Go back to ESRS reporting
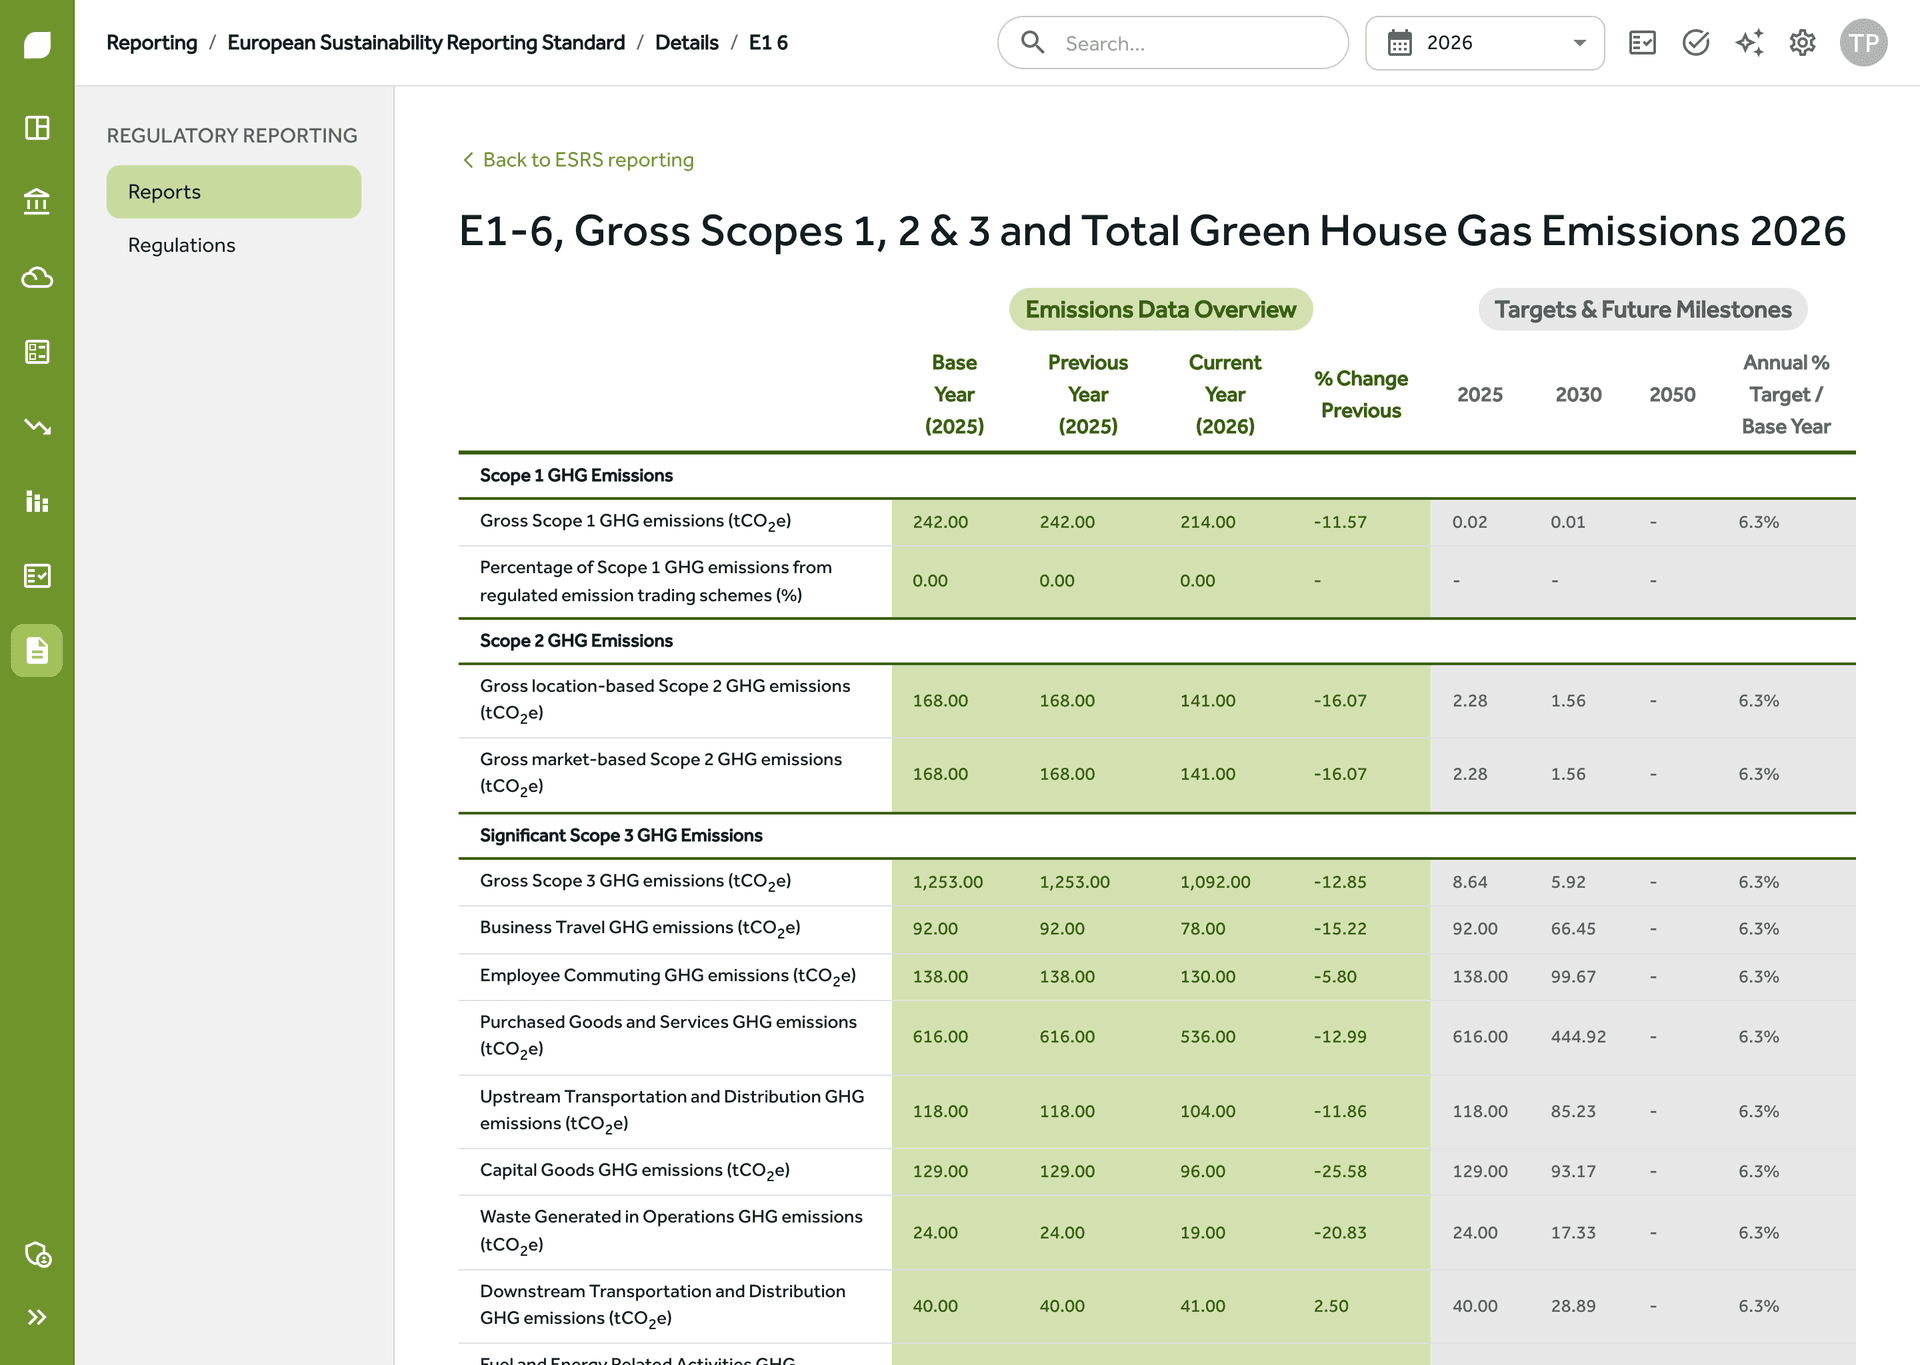The image size is (1920, 1365). (578, 160)
